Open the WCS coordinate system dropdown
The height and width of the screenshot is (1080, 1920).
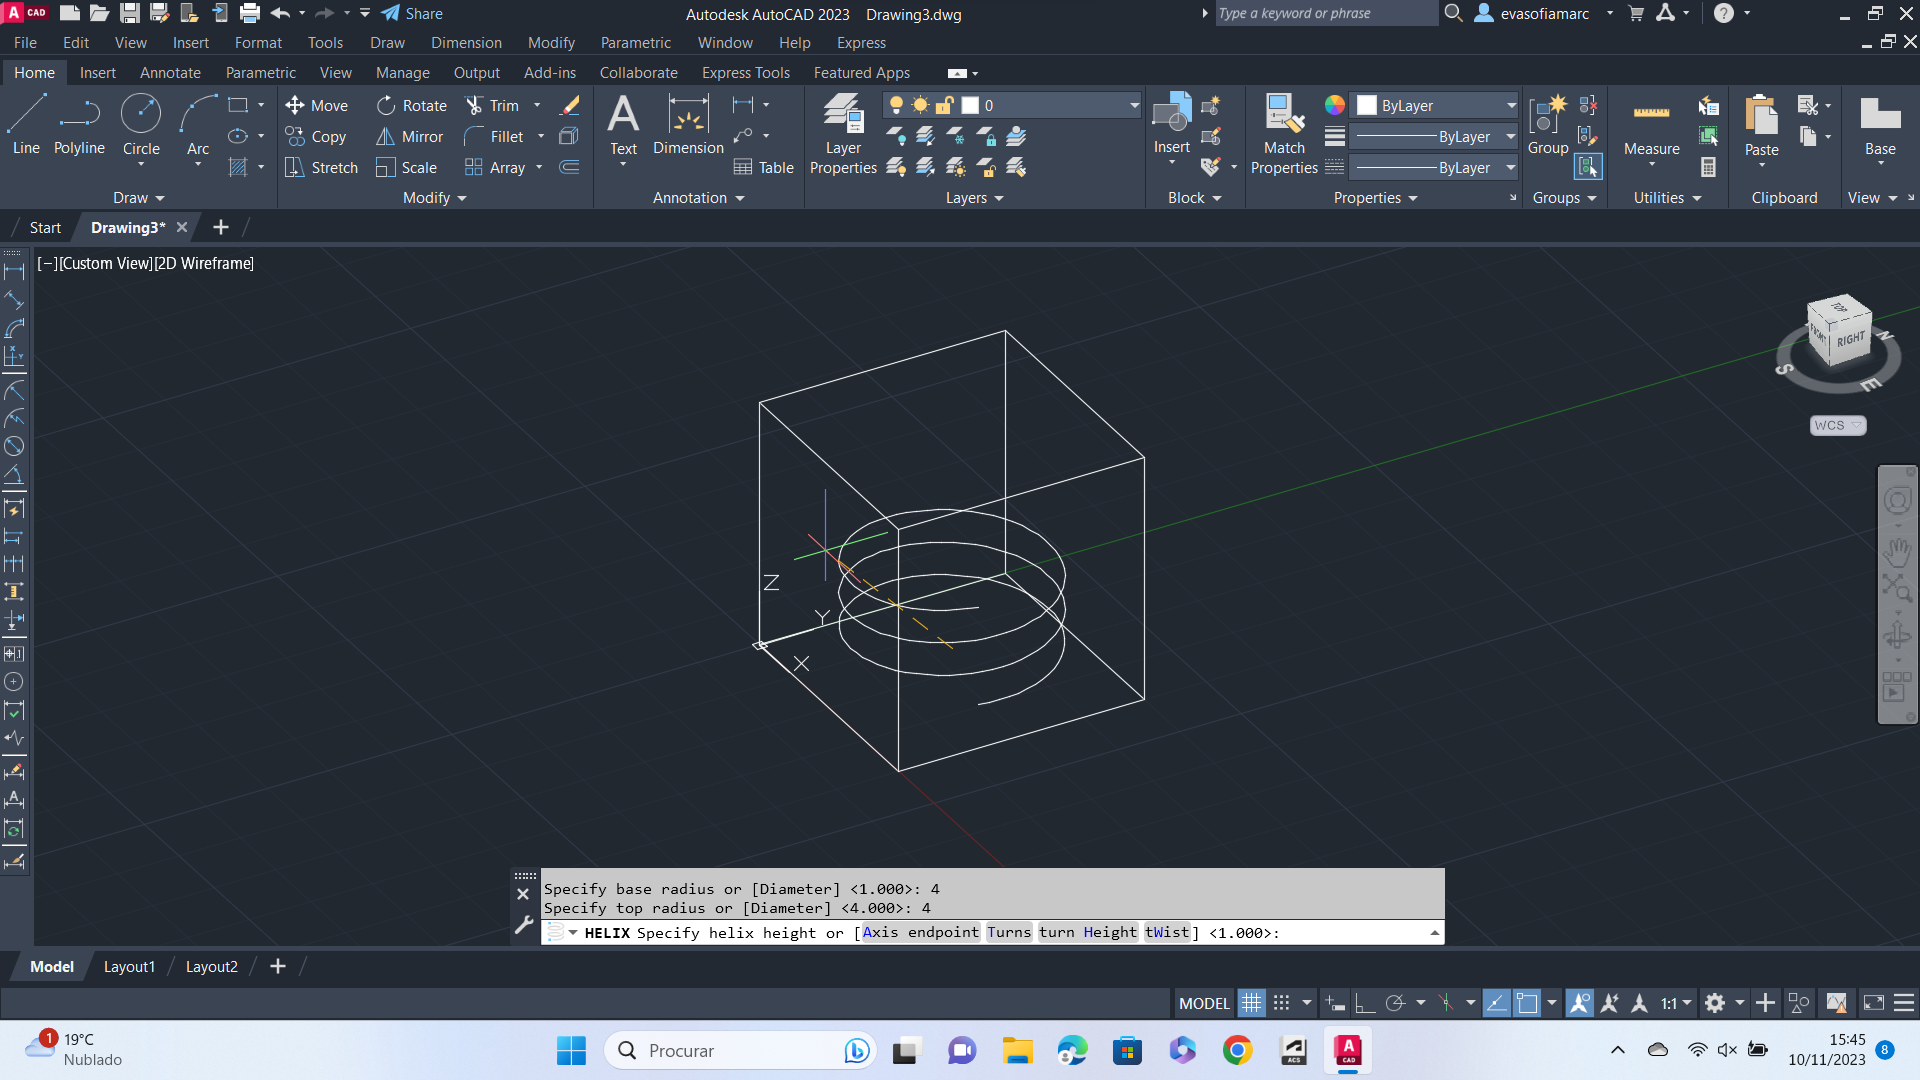[1838, 425]
